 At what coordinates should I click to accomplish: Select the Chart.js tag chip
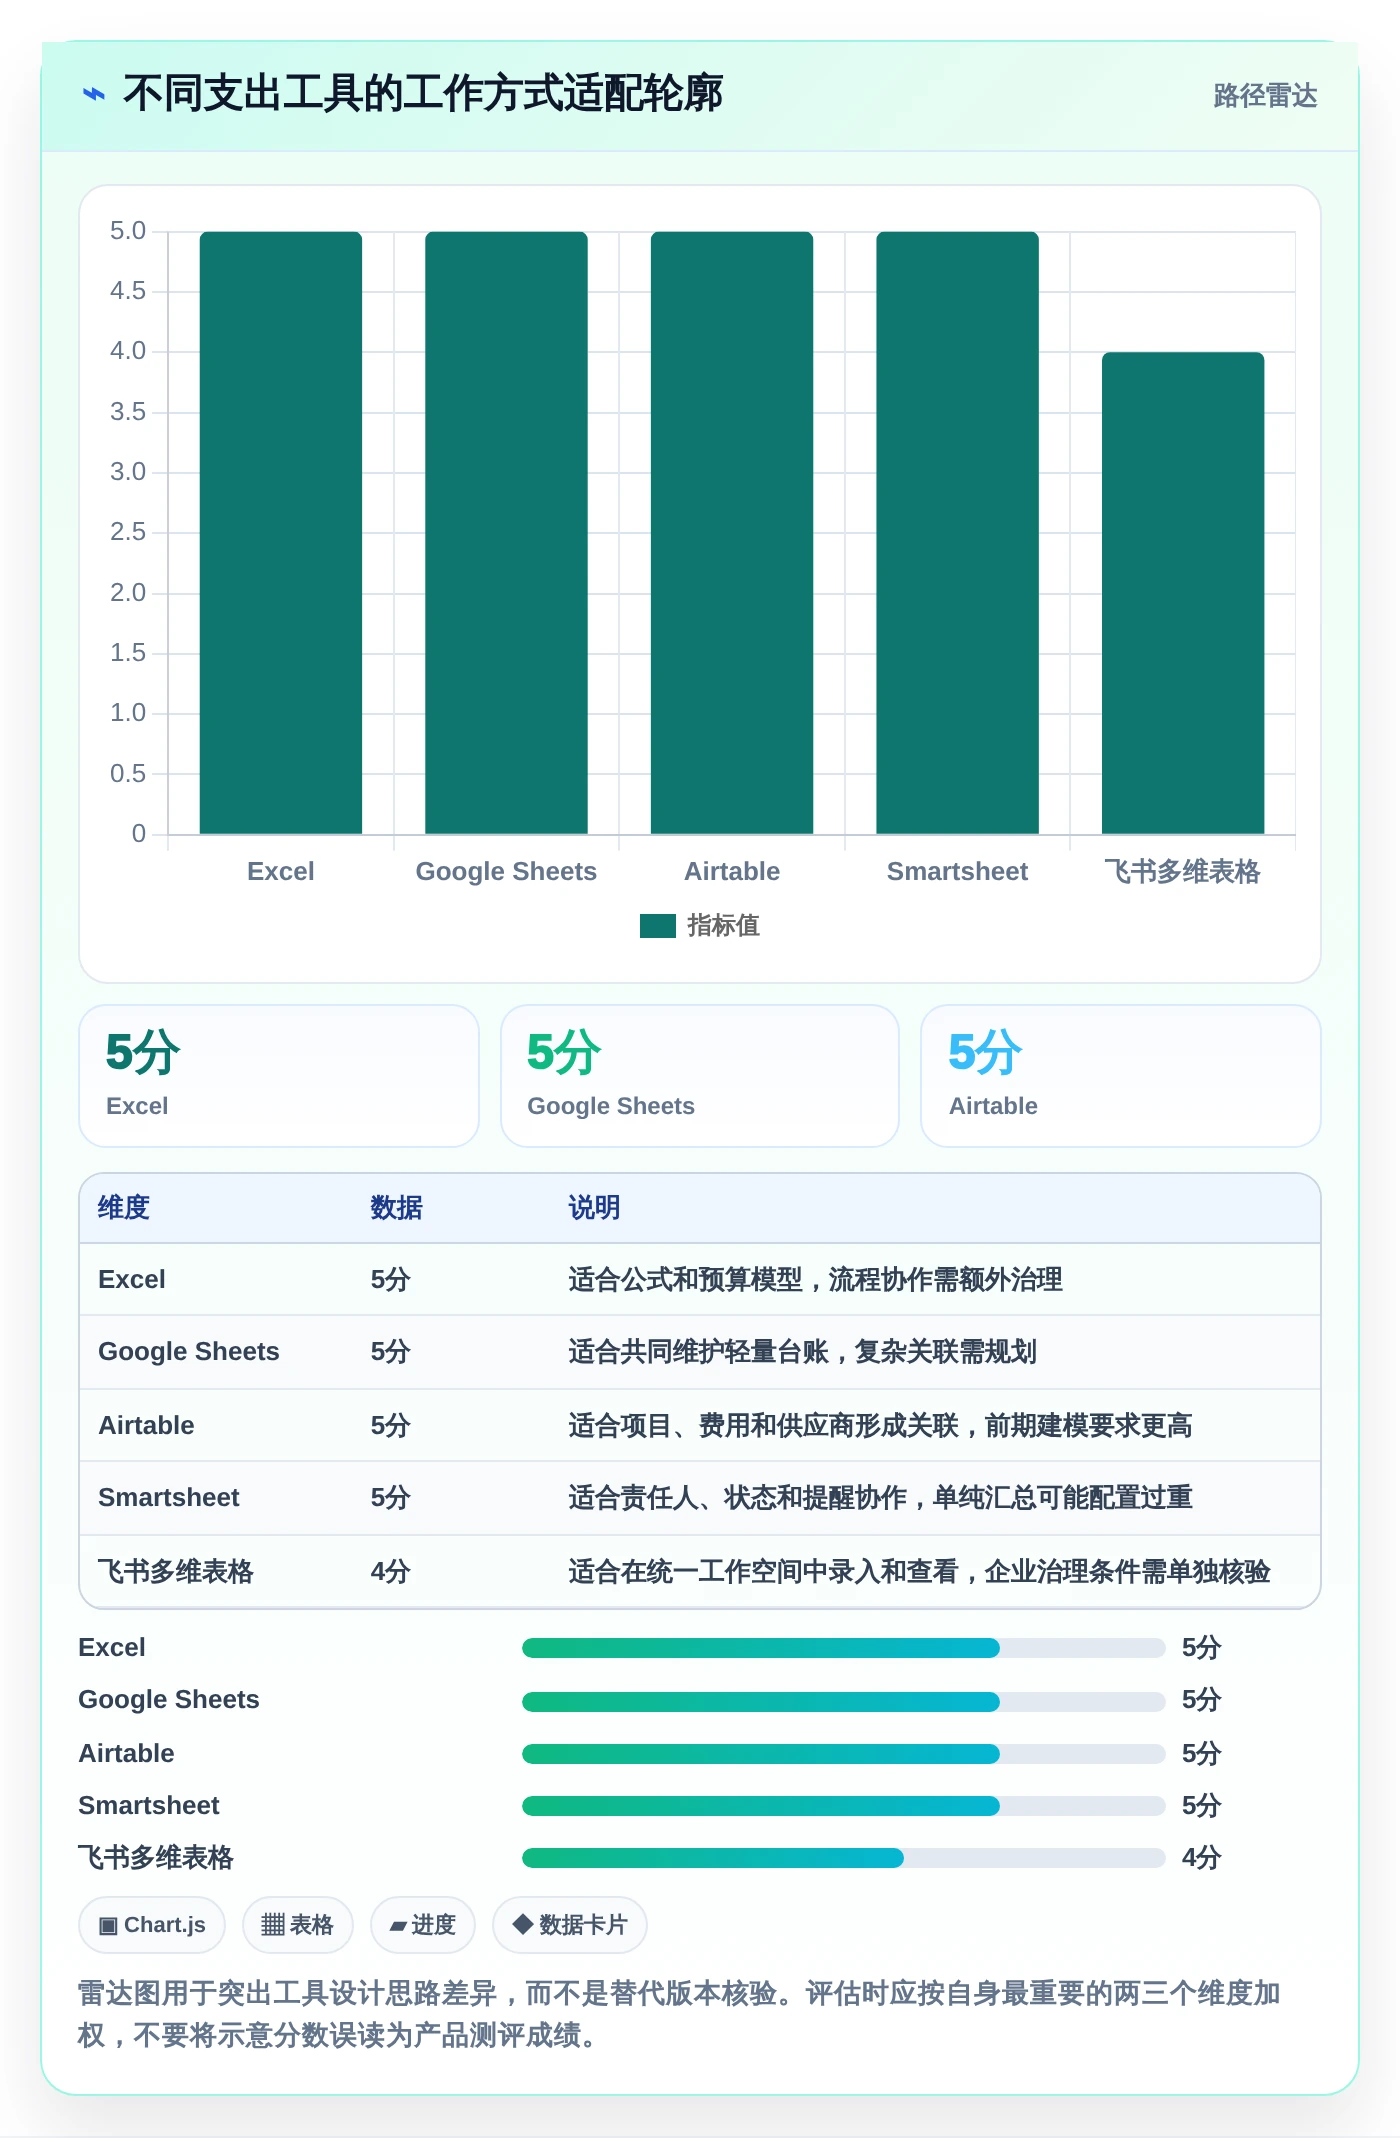(152, 1925)
